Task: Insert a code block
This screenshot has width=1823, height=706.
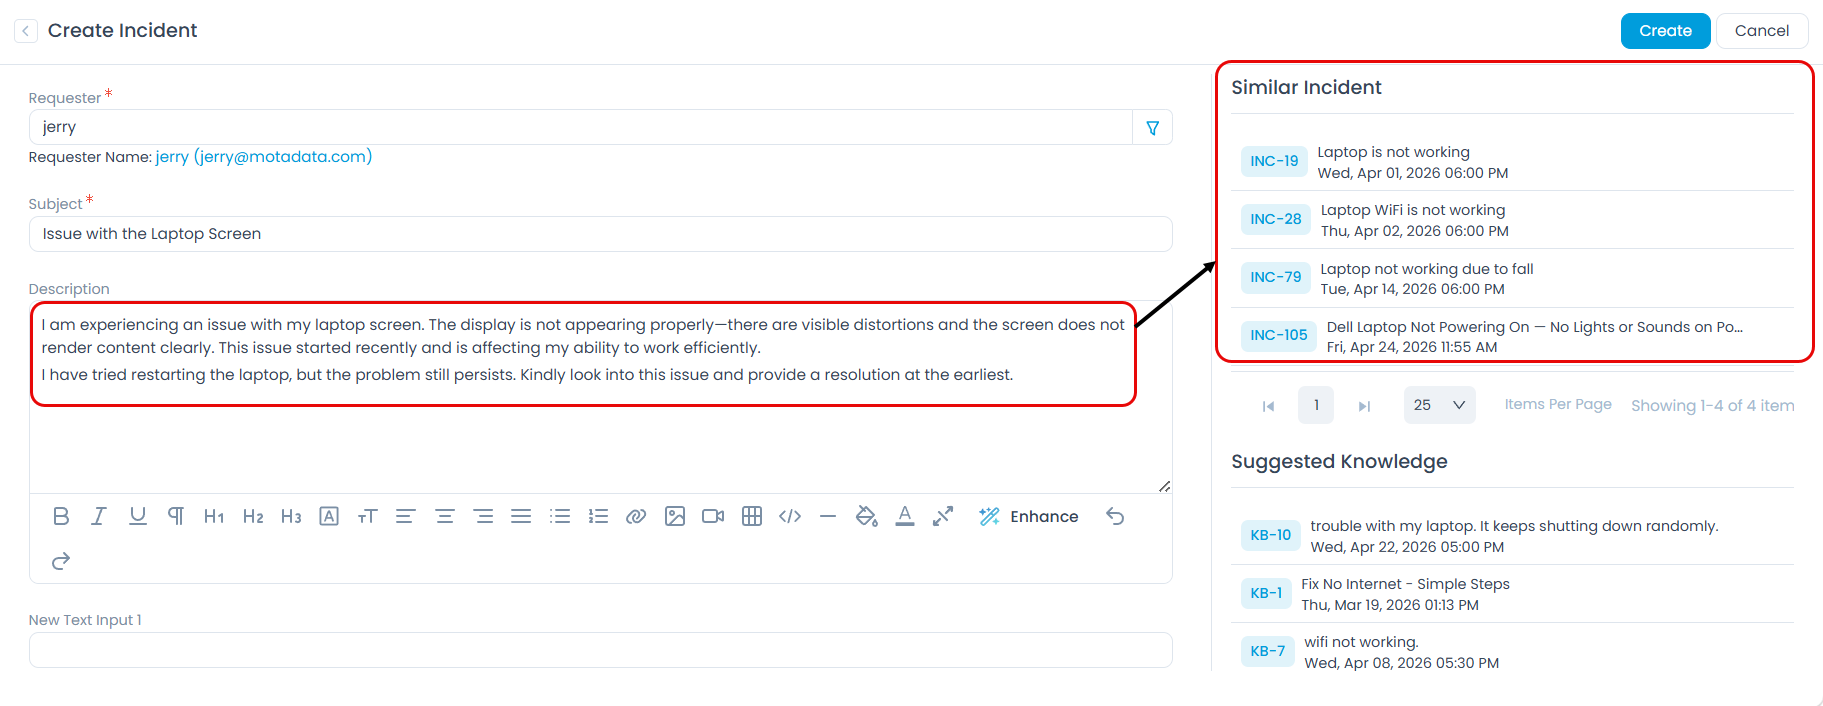Action: [790, 516]
